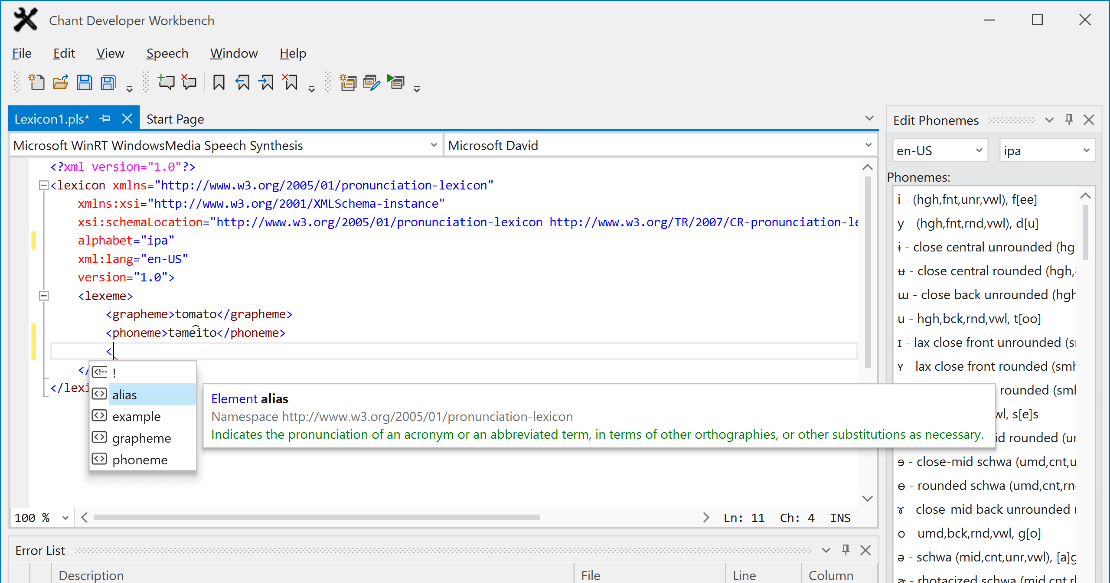Click the editor vertical scroll down arrow

[x=867, y=499]
